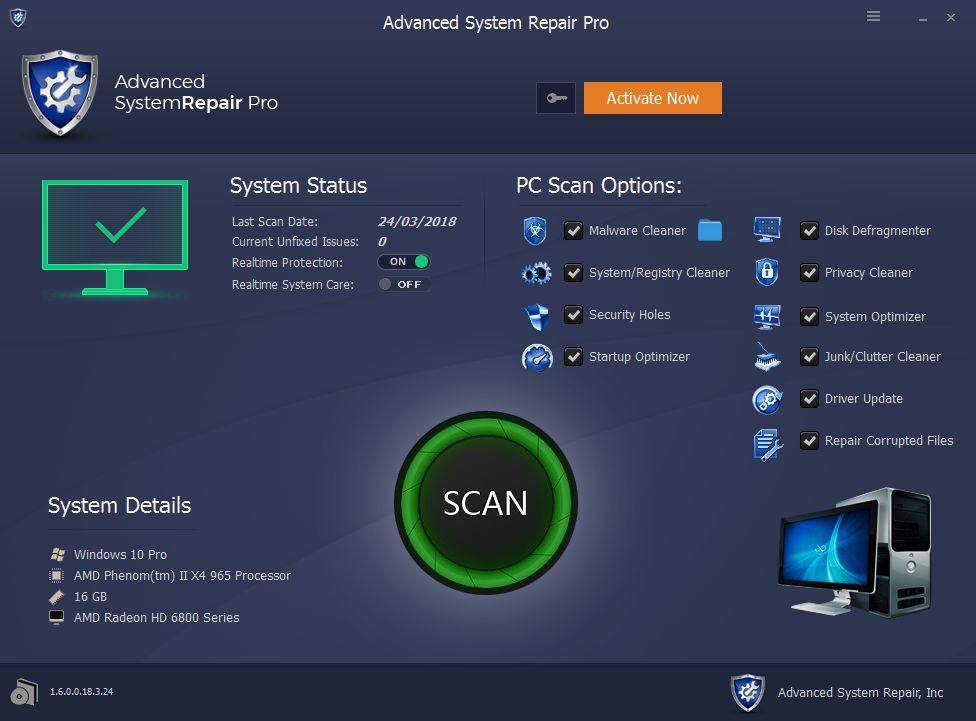The width and height of the screenshot is (976, 721).
Task: Uncheck the Junk/Clutter Cleaner checkbox
Action: tap(809, 357)
